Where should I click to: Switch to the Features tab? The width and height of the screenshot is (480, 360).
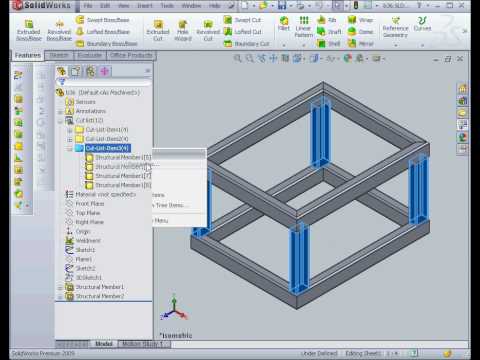pos(28,55)
